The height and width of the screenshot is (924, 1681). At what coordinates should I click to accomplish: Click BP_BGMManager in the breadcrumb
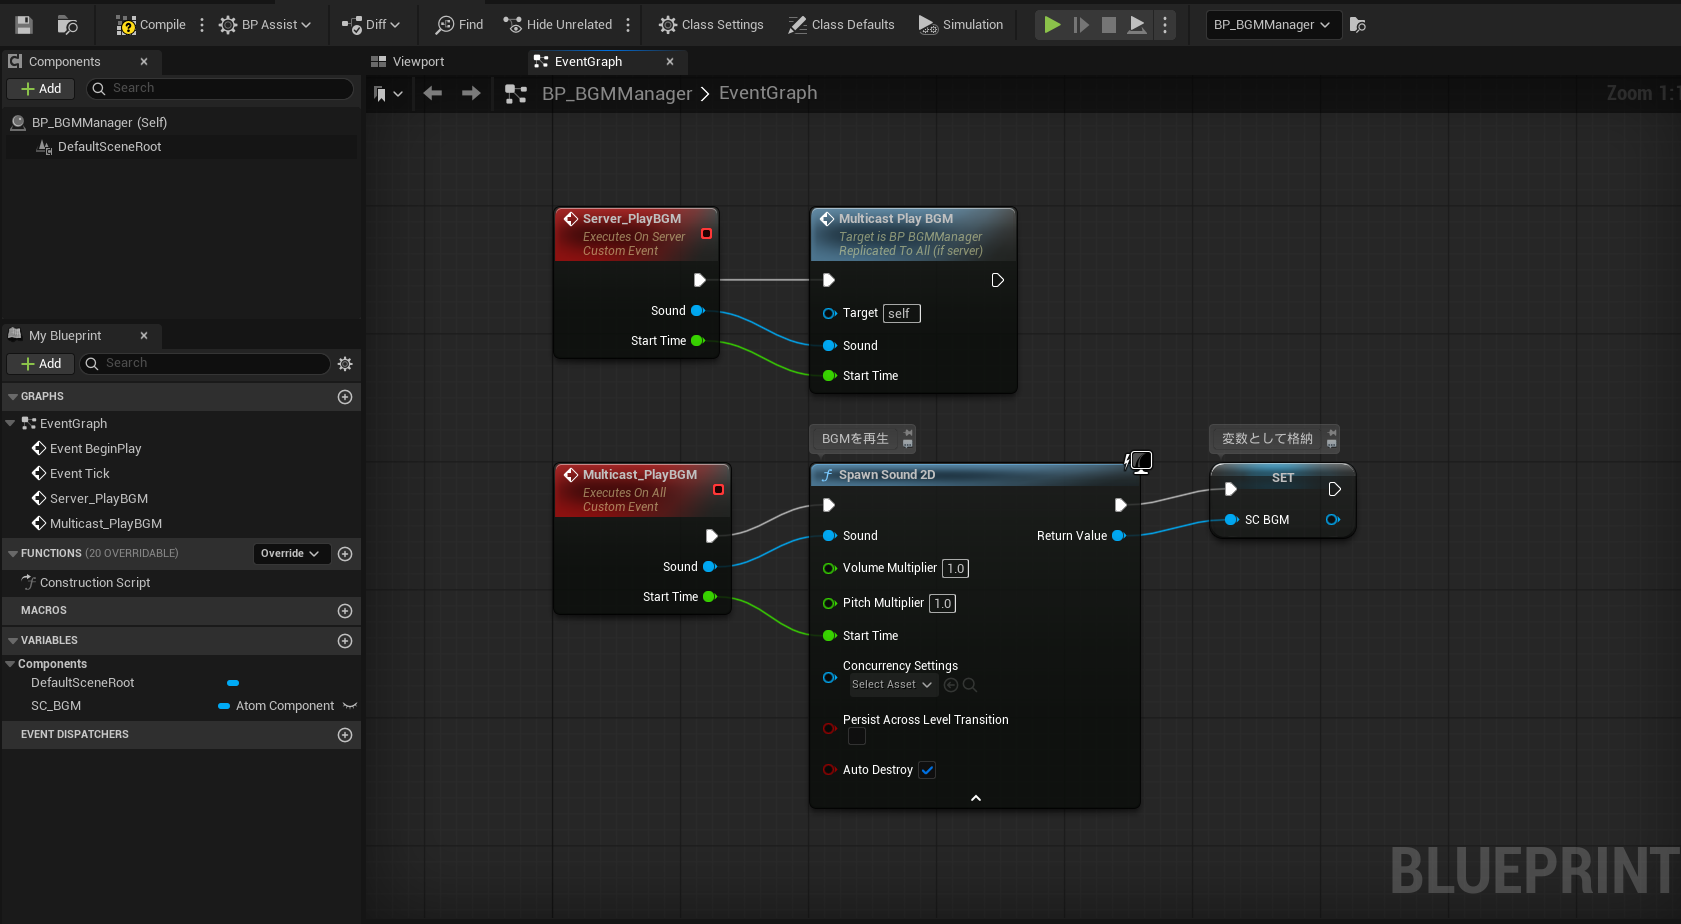(617, 94)
